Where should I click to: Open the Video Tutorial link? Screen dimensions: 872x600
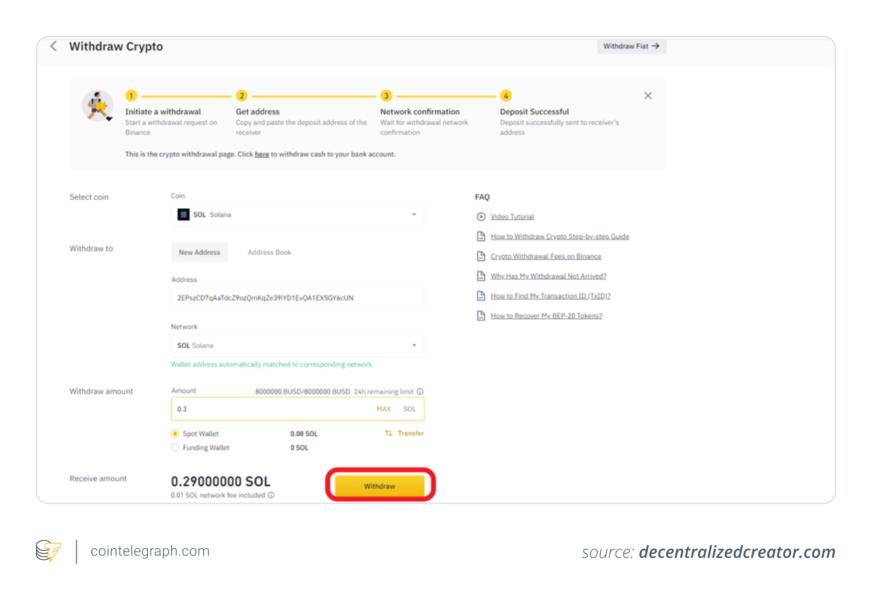[x=512, y=217]
